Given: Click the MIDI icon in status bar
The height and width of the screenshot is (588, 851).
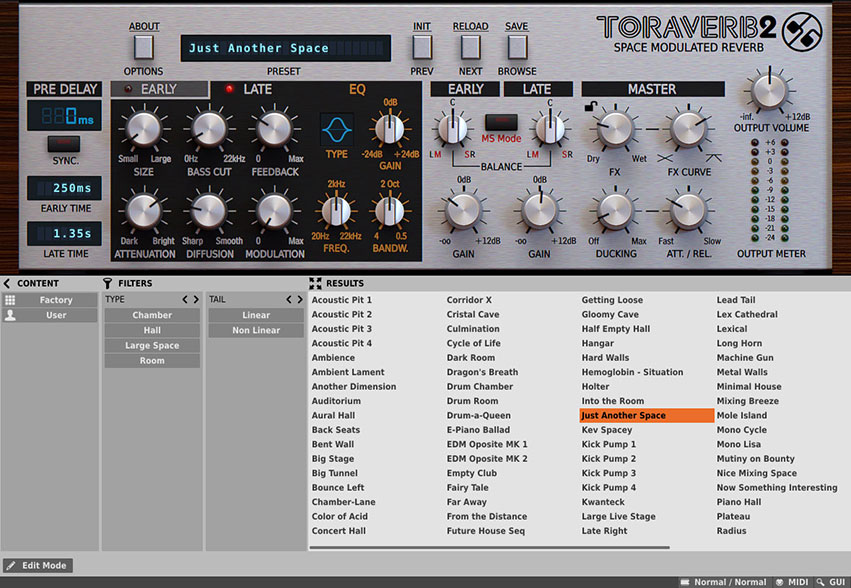Looking at the screenshot, I should (780, 581).
